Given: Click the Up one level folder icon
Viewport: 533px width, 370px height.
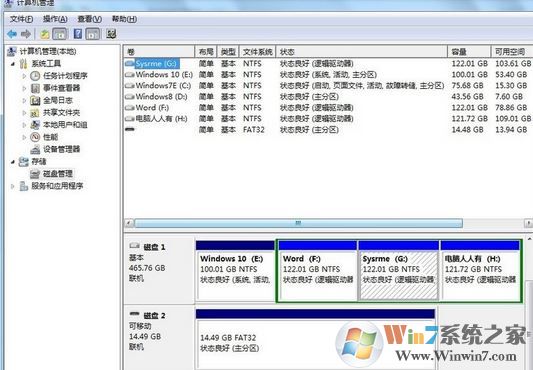Looking at the screenshot, I should pos(45,34).
